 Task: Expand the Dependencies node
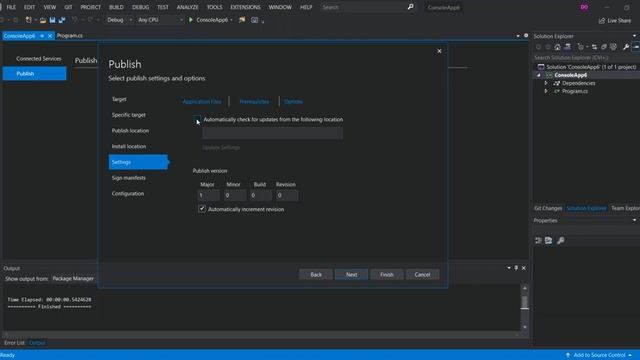(546, 83)
